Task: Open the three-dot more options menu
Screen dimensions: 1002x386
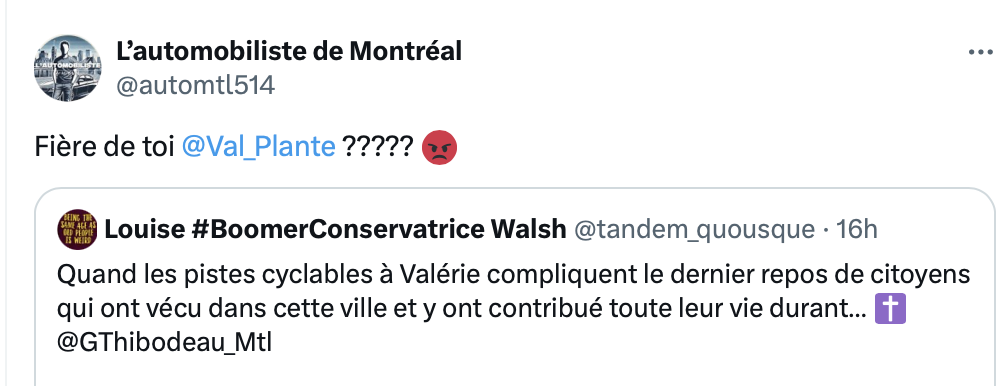Action: coord(980,52)
